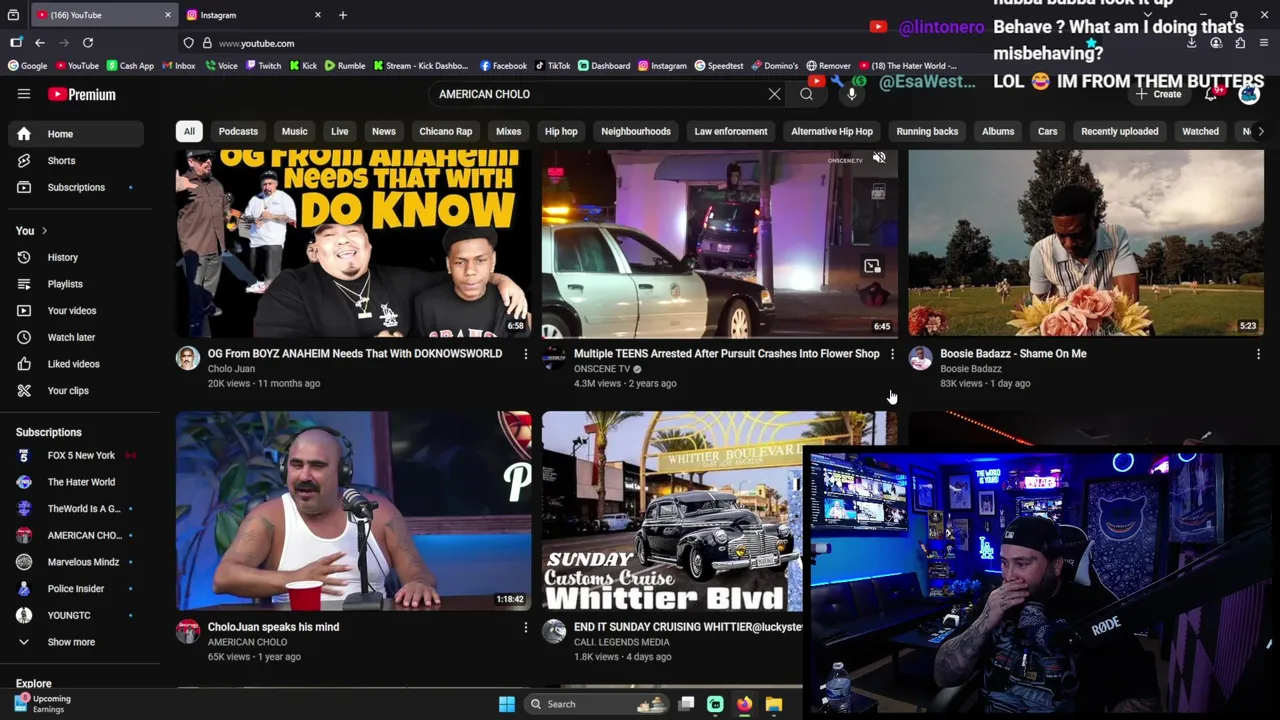Open the CALI. LEGENDS MEDIA channel link
Screen dimensions: 1280x720
622,642
